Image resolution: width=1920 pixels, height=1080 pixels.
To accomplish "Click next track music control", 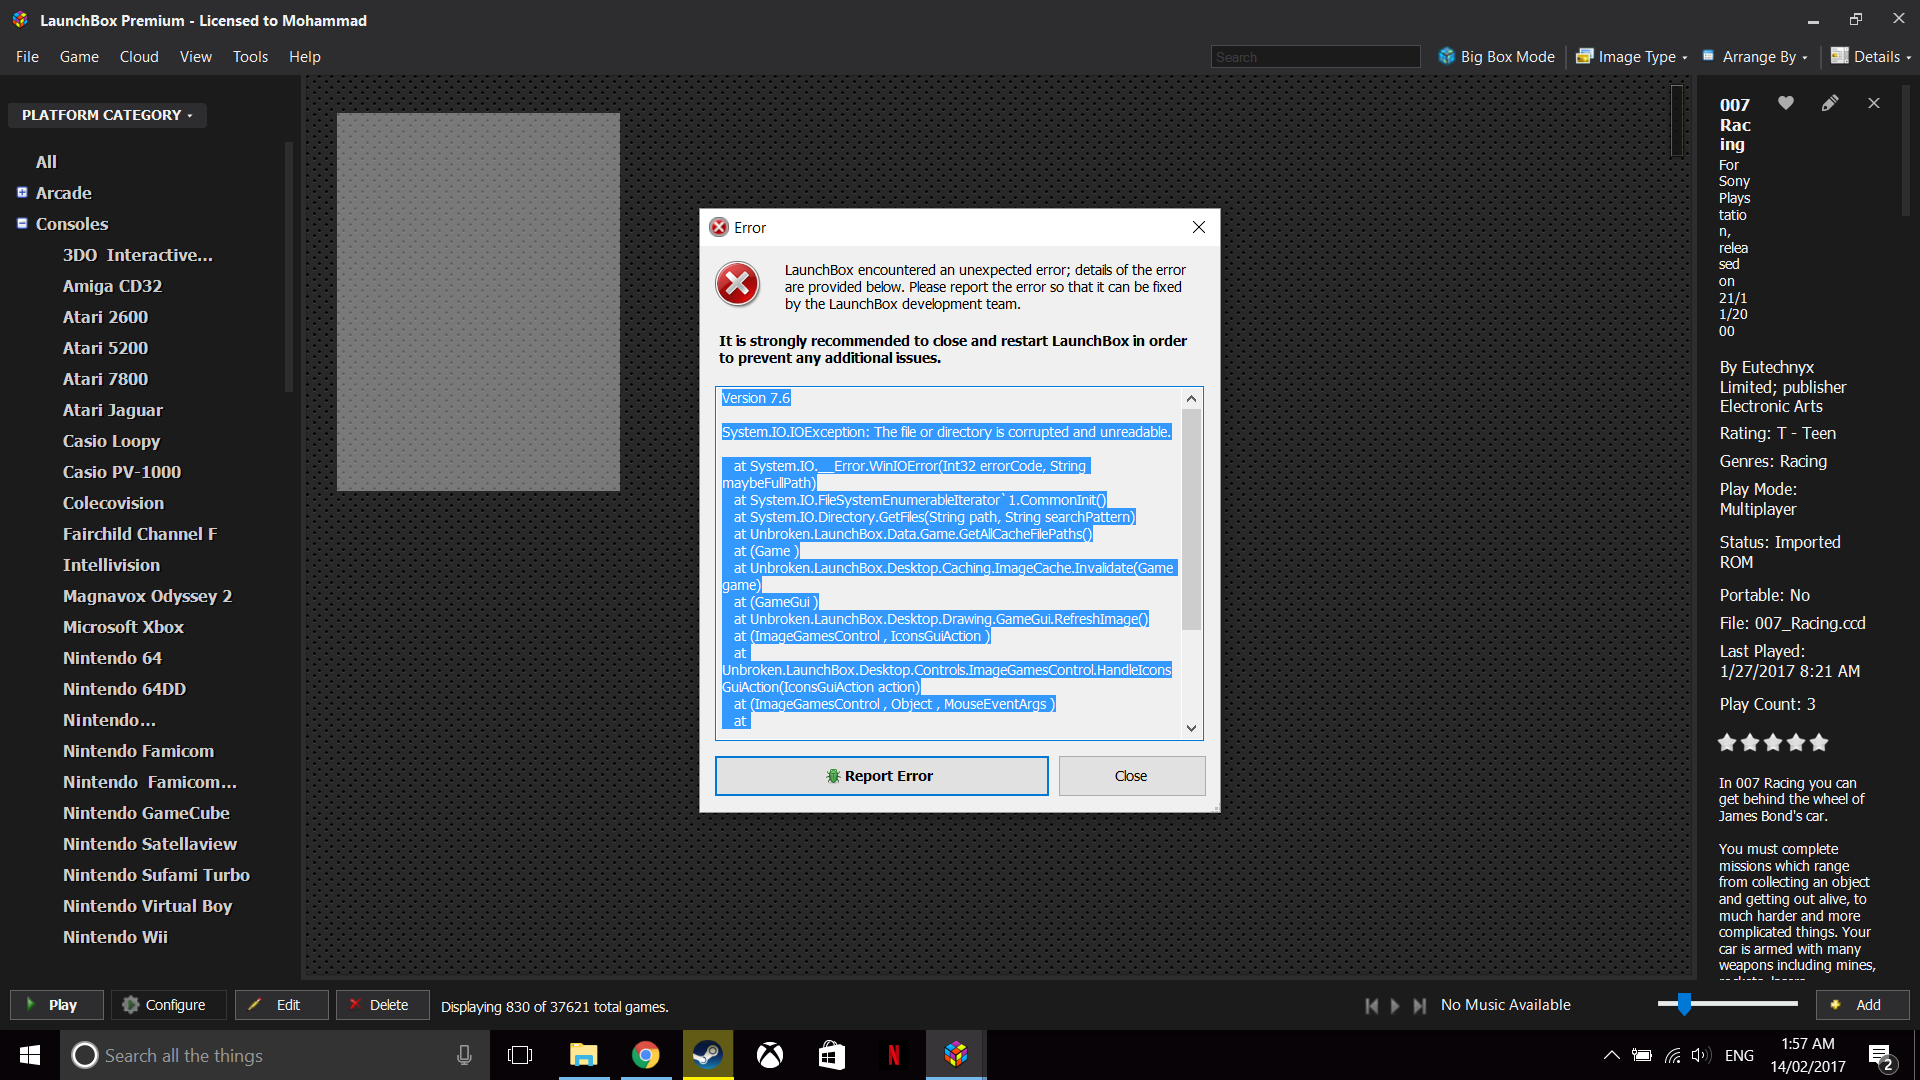I will click(x=1420, y=1006).
